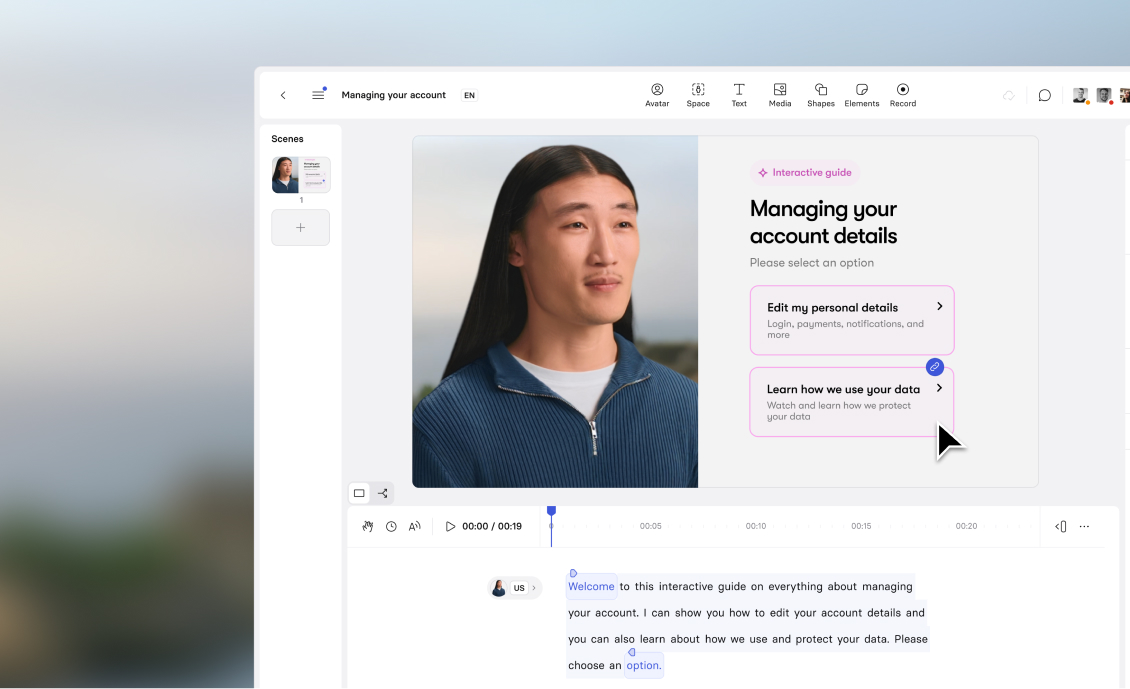Open the Shapes tool
Screen dimensions: 1130x689
point(821,95)
